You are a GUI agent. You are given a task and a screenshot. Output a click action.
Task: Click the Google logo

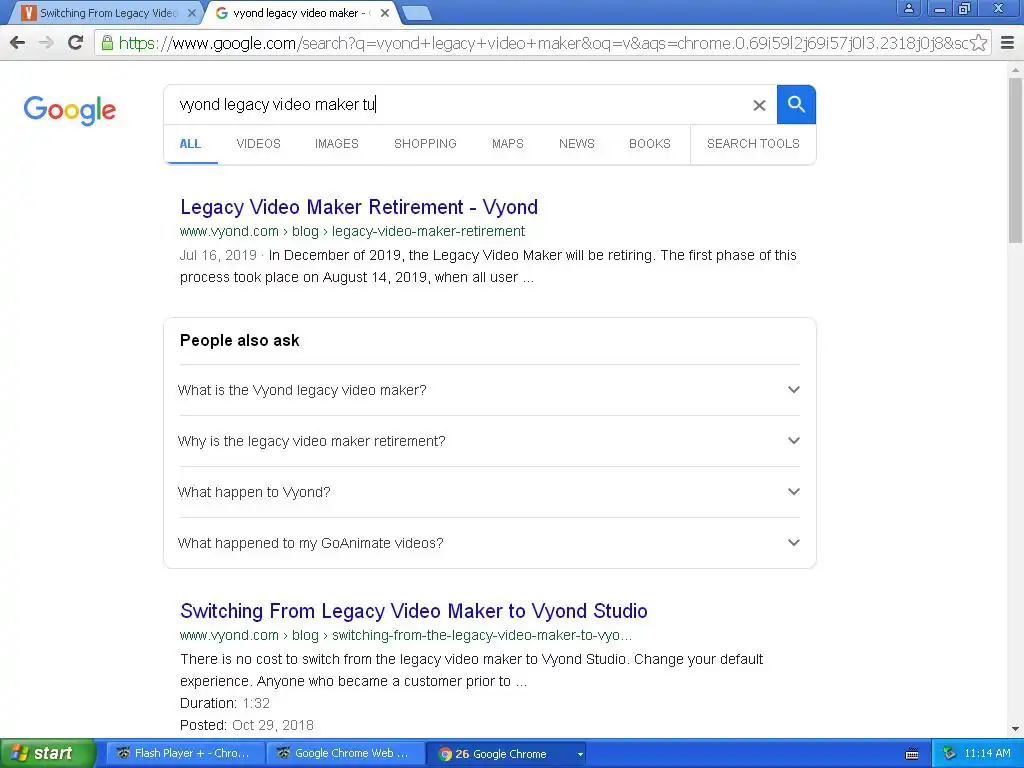pyautogui.click(x=70, y=110)
